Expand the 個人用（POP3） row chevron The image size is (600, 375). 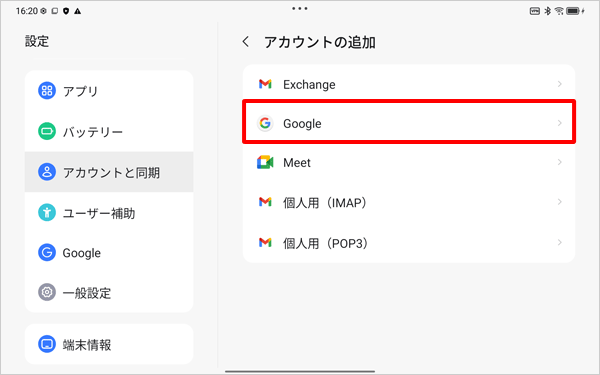point(559,242)
